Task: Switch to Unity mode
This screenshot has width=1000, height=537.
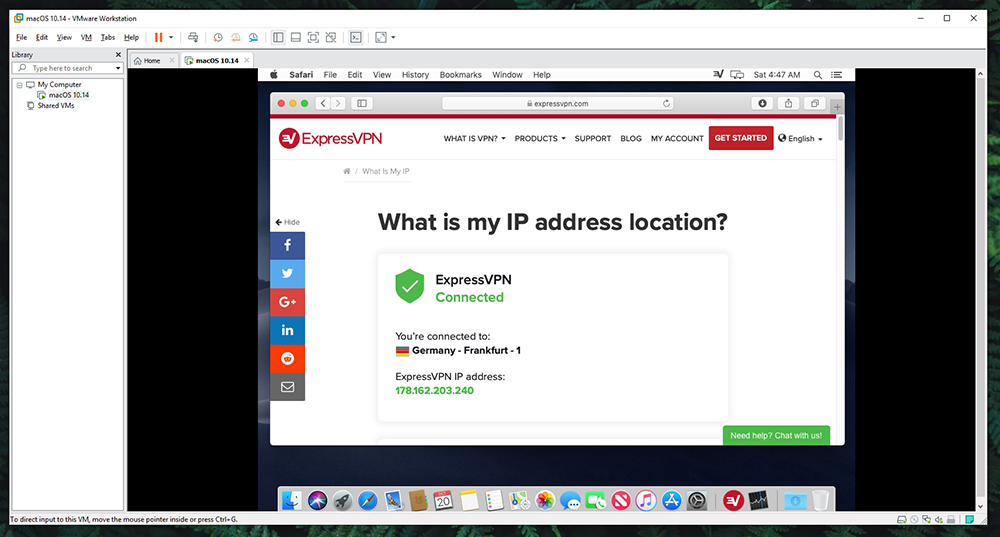Action: click(x=331, y=38)
